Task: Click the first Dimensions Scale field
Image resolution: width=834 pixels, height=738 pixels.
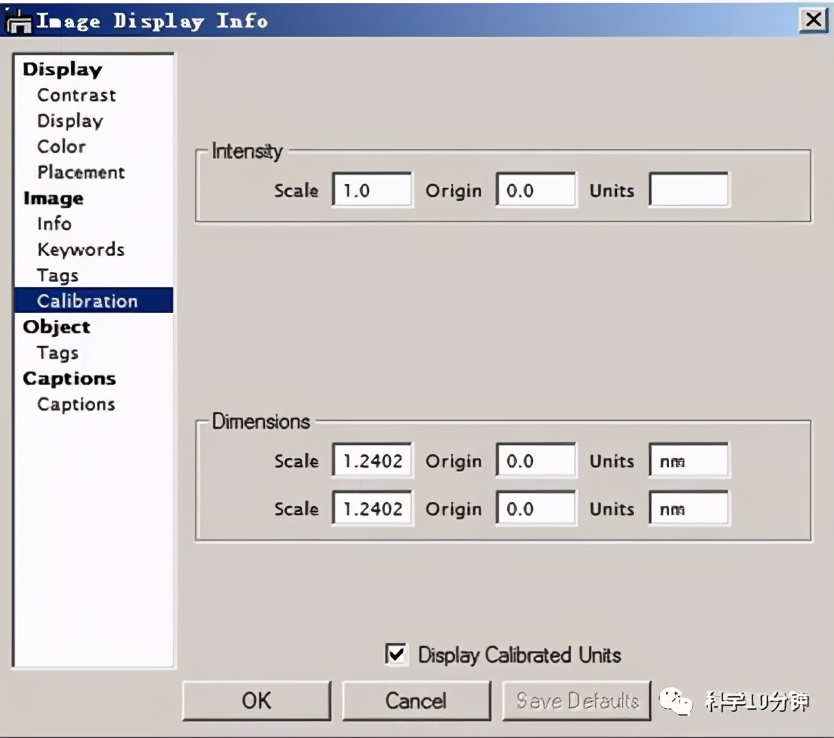Action: pyautogui.click(x=372, y=461)
